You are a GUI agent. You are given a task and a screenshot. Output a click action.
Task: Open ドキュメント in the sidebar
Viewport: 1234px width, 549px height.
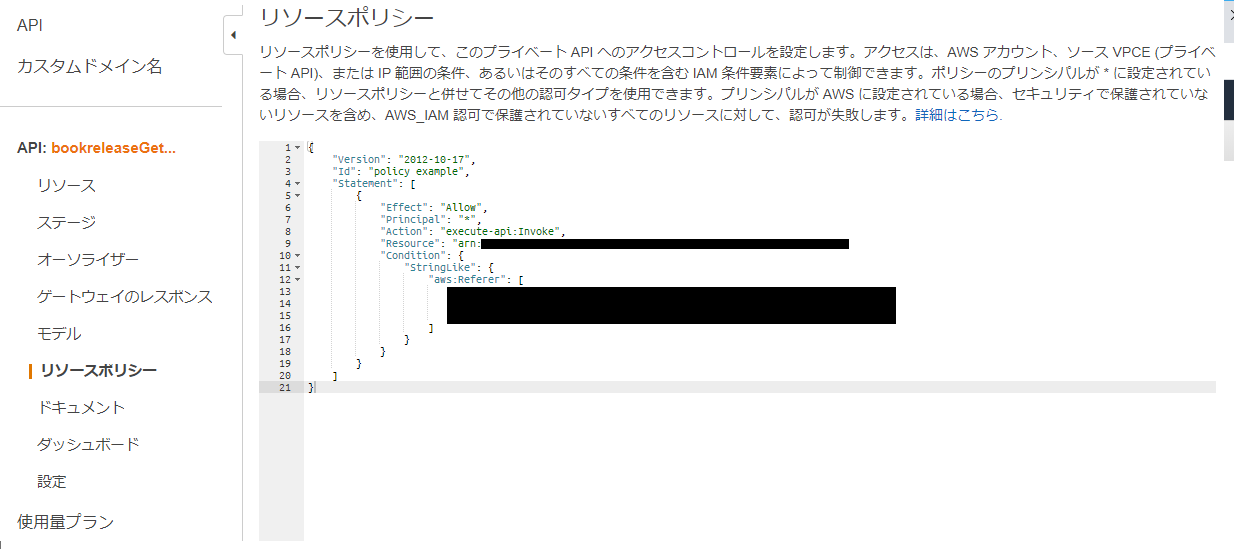point(81,408)
